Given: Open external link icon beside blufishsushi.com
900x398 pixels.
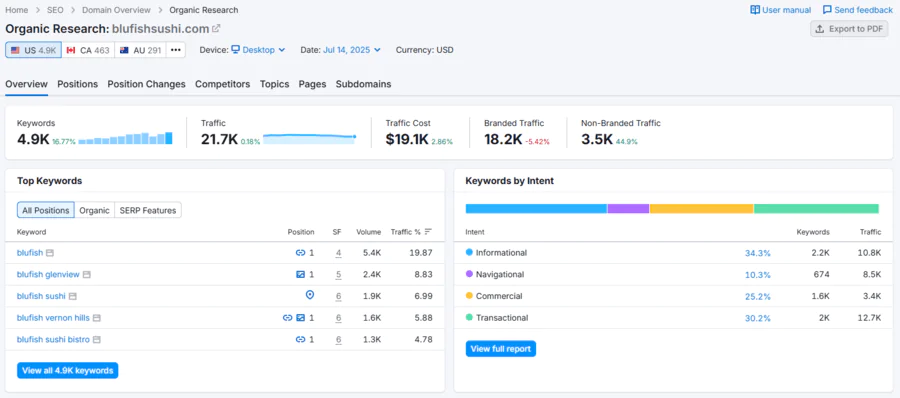Looking at the screenshot, I should (216, 28).
